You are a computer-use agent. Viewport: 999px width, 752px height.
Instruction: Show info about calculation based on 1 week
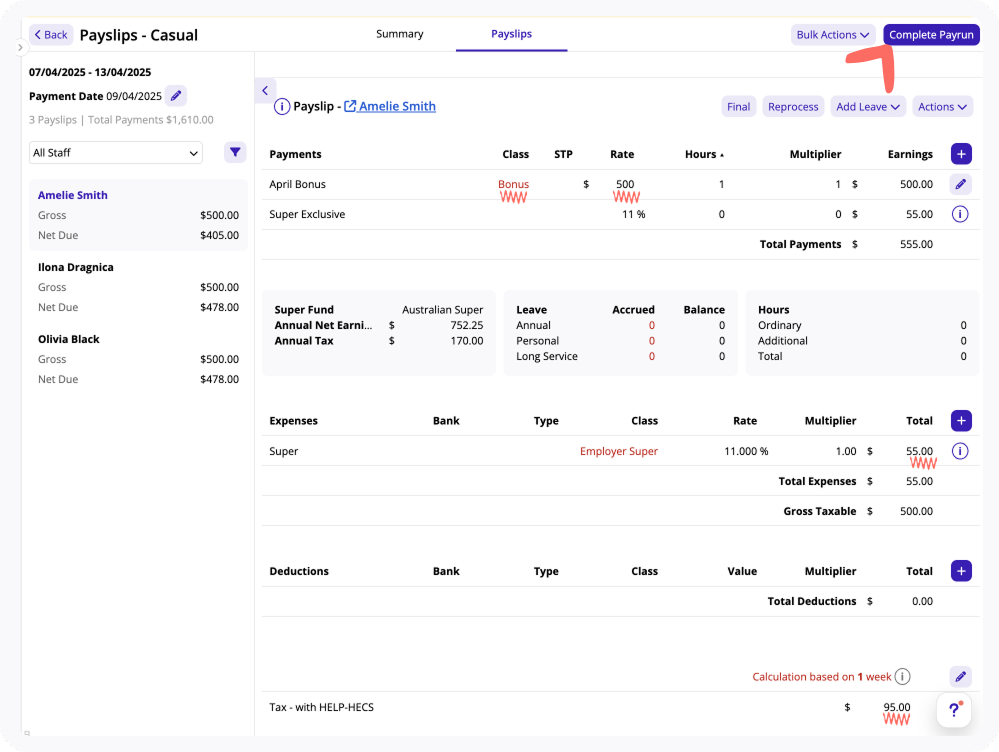[x=902, y=677]
